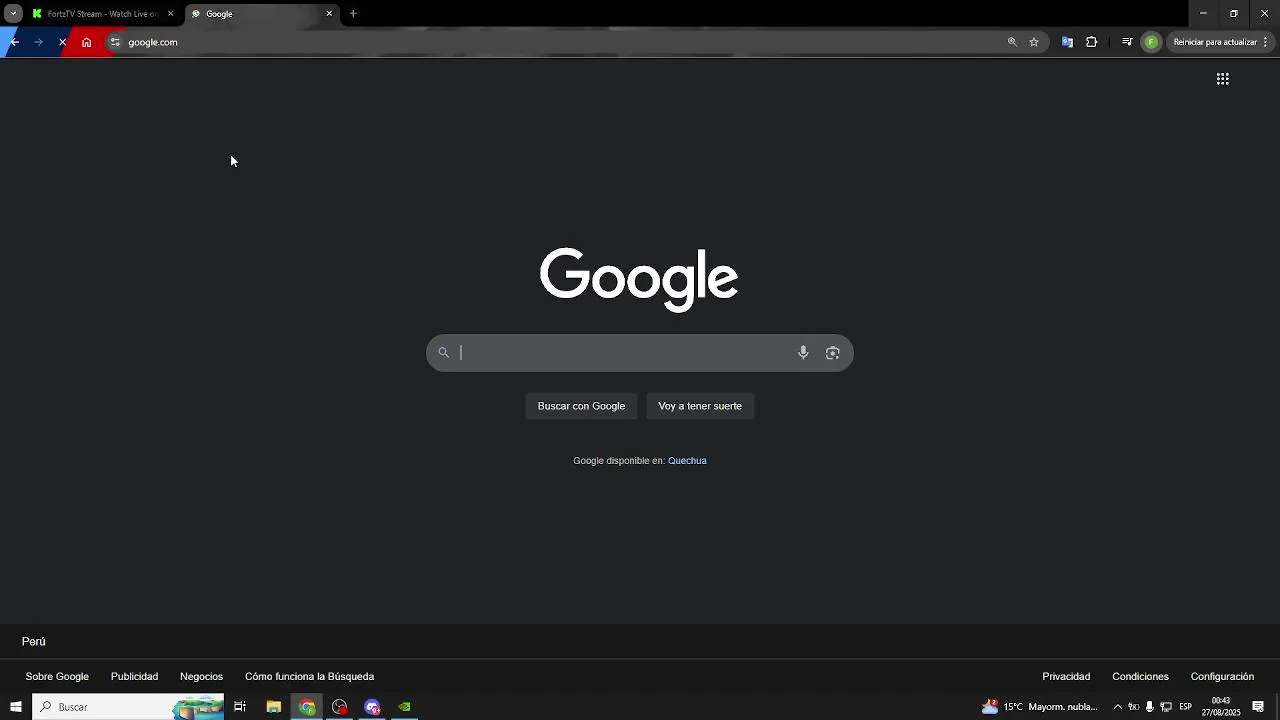Search by image with camera icon
This screenshot has width=1280, height=720.
pyautogui.click(x=832, y=352)
